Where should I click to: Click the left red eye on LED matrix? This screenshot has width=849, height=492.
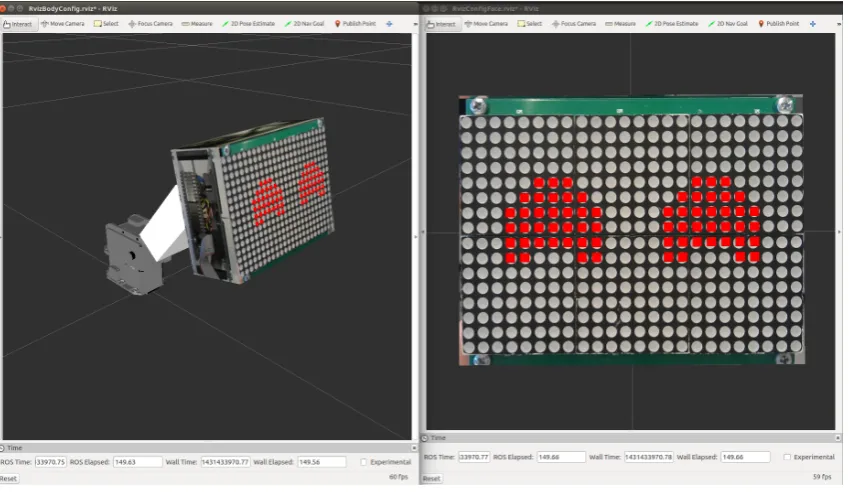553,220
